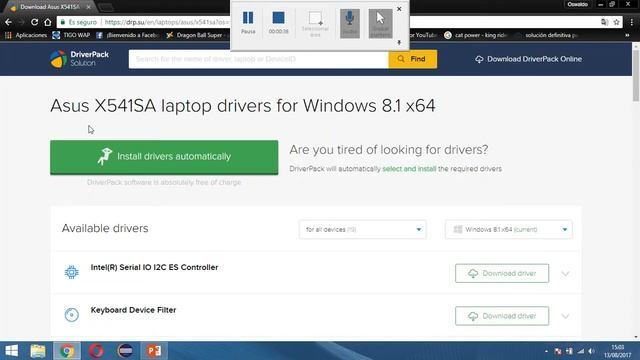
Task: Click the driver search input field
Action: click(x=258, y=59)
